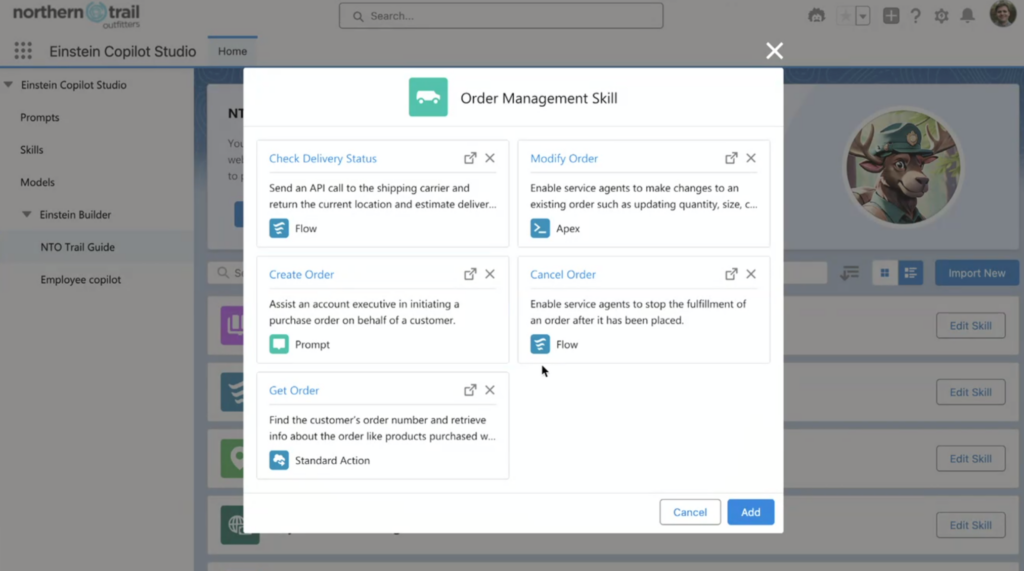Screen dimensions: 1024x571
Task: Remove the Get Order action
Action: [490, 390]
